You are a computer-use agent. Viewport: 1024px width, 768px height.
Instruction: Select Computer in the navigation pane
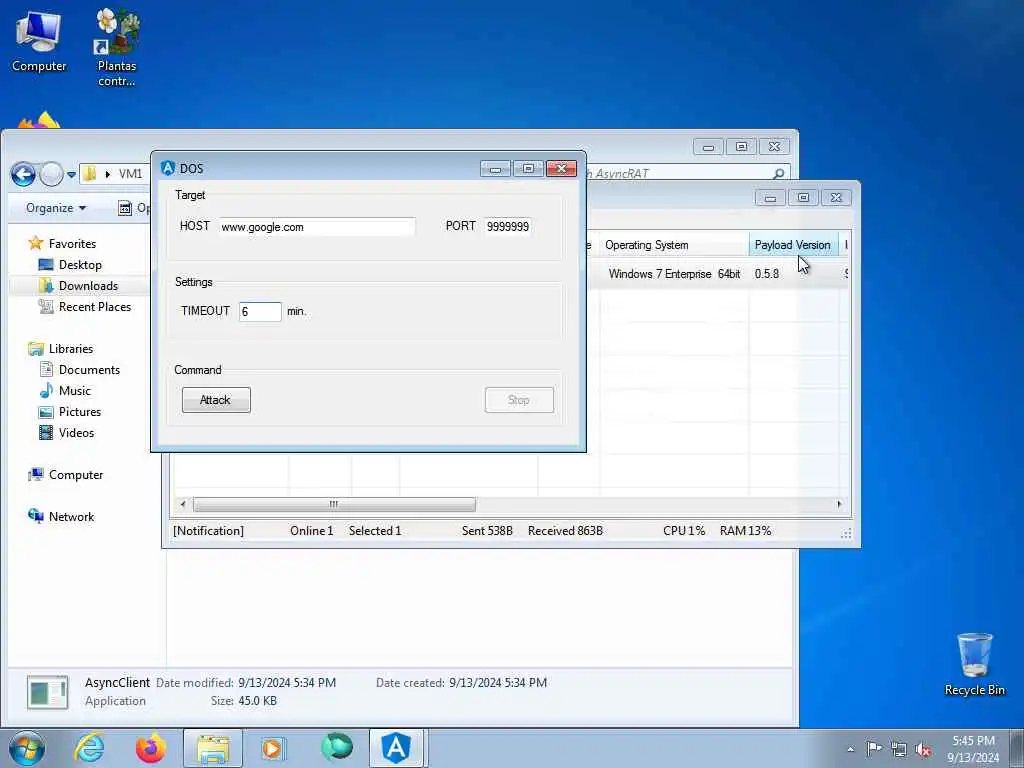(x=76, y=475)
